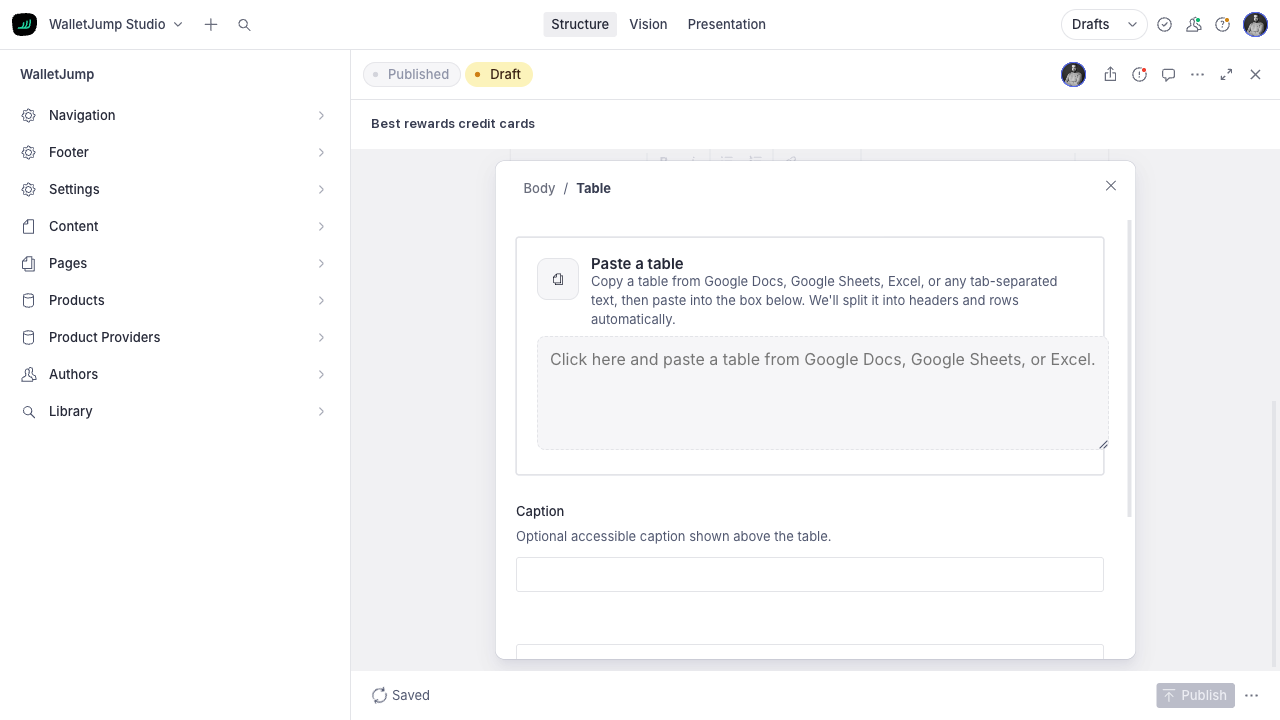
Task: Click the Settings gear icon
Action: tap(29, 189)
